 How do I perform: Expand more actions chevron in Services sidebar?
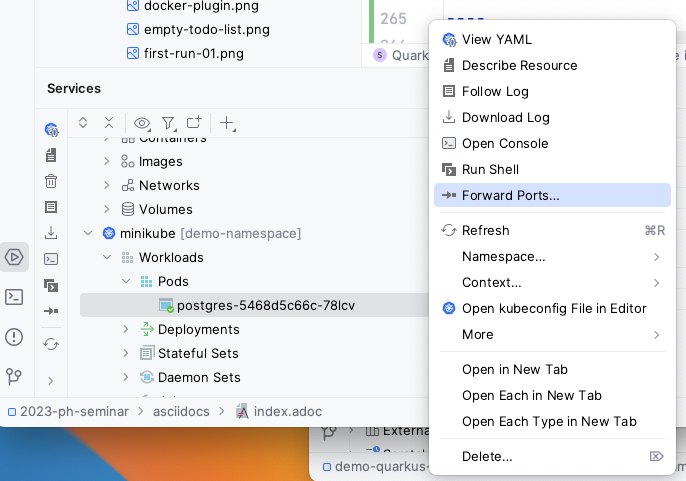point(51,381)
